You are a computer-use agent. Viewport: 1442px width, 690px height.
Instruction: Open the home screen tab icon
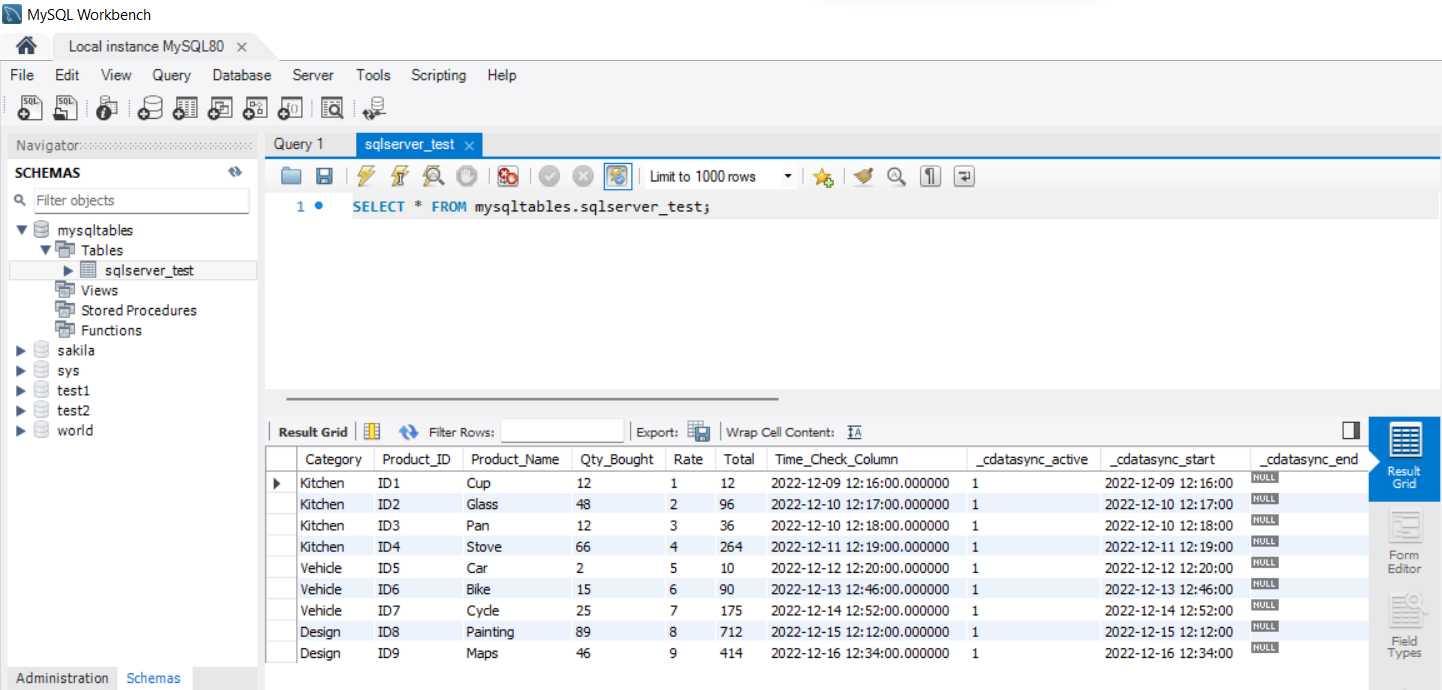[x=26, y=46]
